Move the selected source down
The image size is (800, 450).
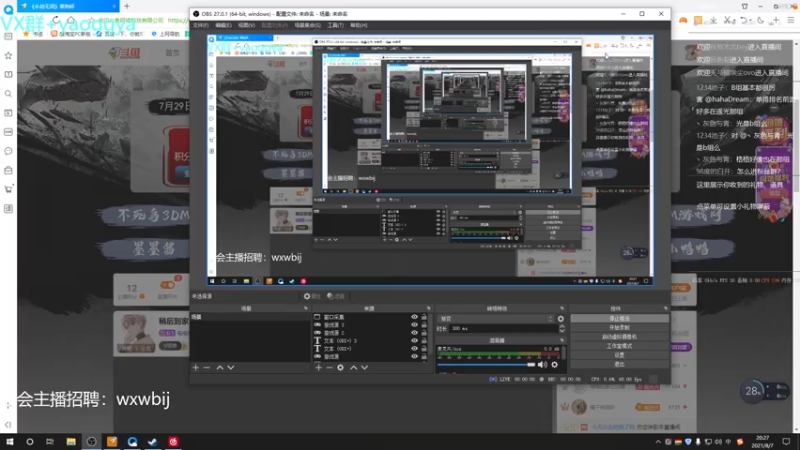pos(364,367)
